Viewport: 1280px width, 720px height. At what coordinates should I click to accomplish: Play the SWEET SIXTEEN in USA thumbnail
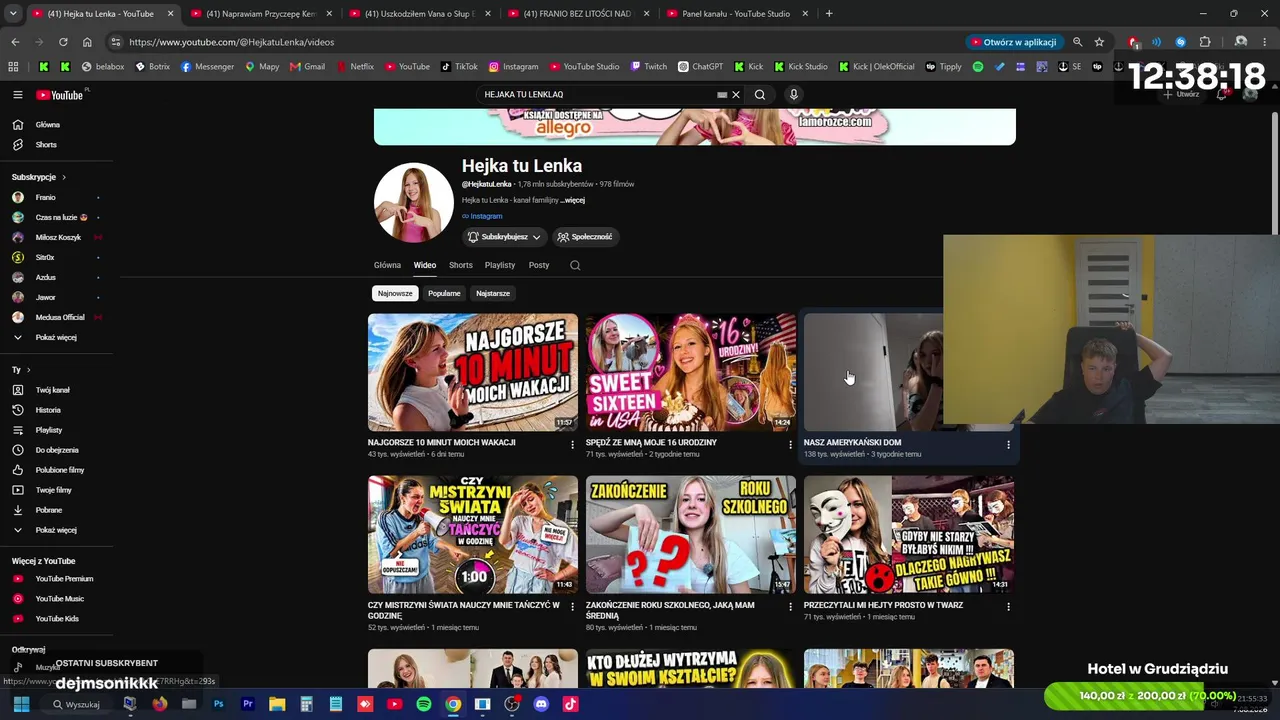click(691, 372)
